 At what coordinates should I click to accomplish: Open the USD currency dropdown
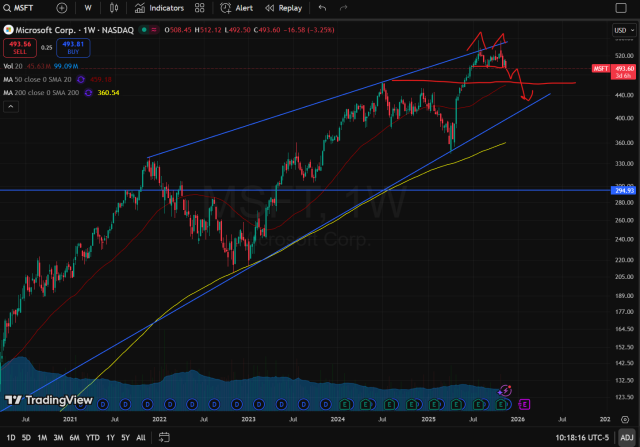[620, 31]
